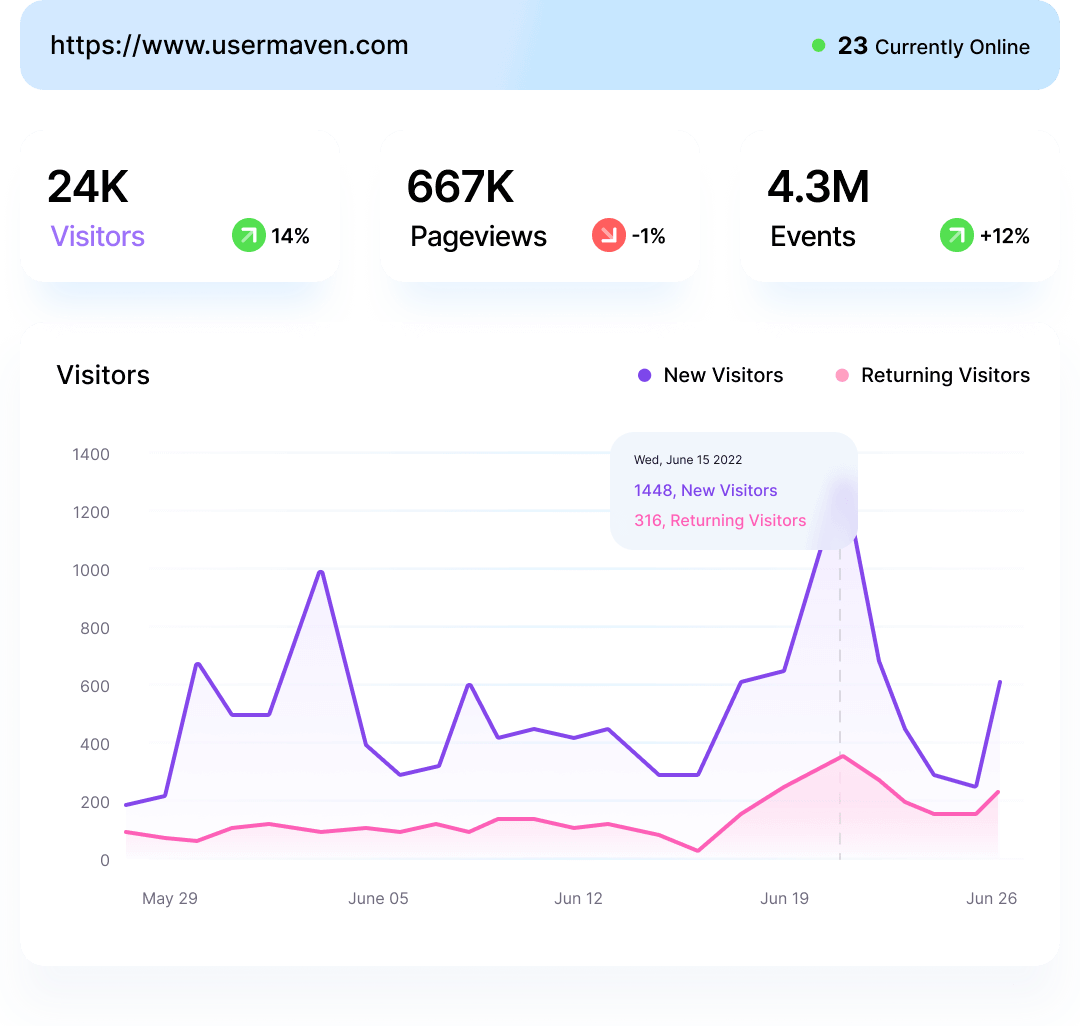Click the May 29 x-axis date label
The height and width of the screenshot is (1026, 1080).
tap(170, 898)
